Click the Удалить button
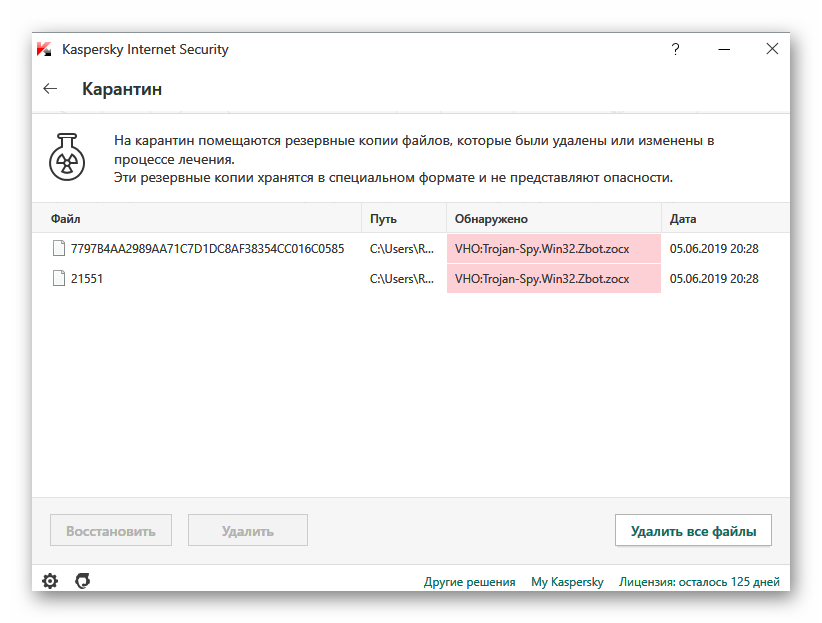 (247, 530)
